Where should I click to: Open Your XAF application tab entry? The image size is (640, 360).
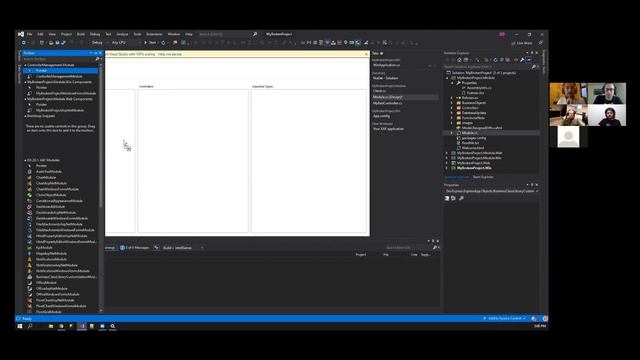388,129
